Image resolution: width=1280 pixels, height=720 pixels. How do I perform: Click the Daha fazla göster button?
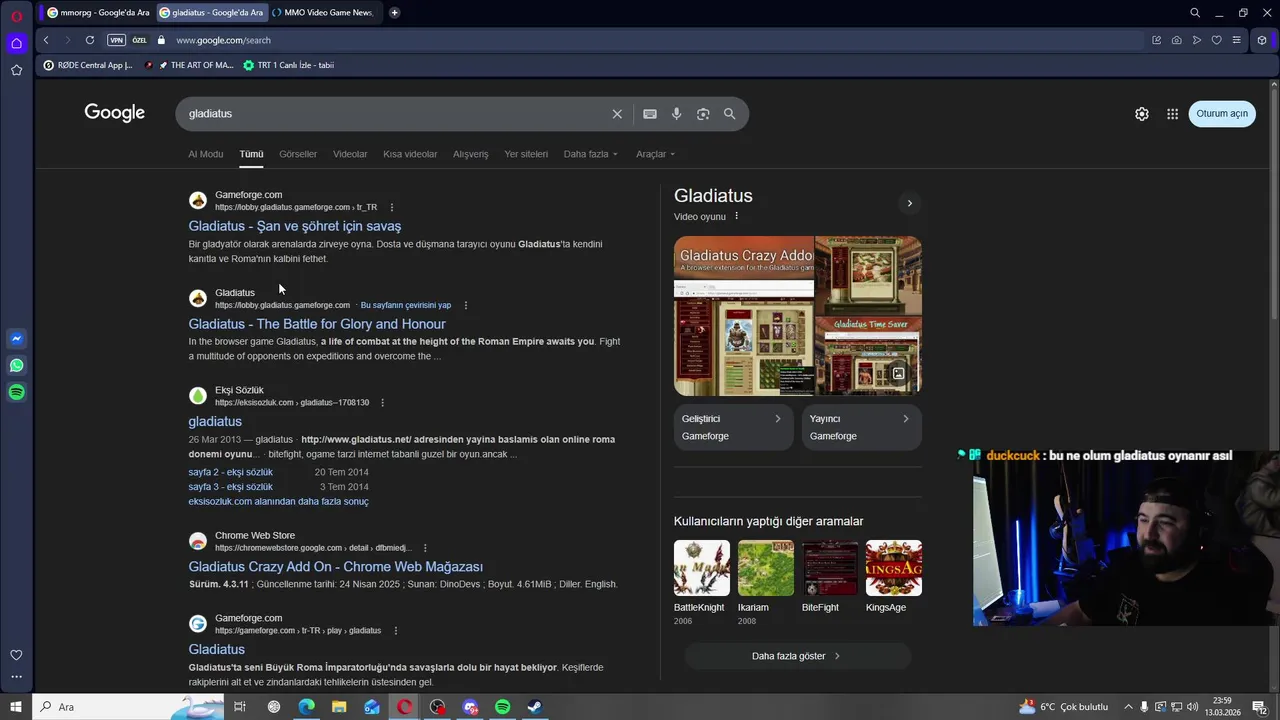pos(797,656)
